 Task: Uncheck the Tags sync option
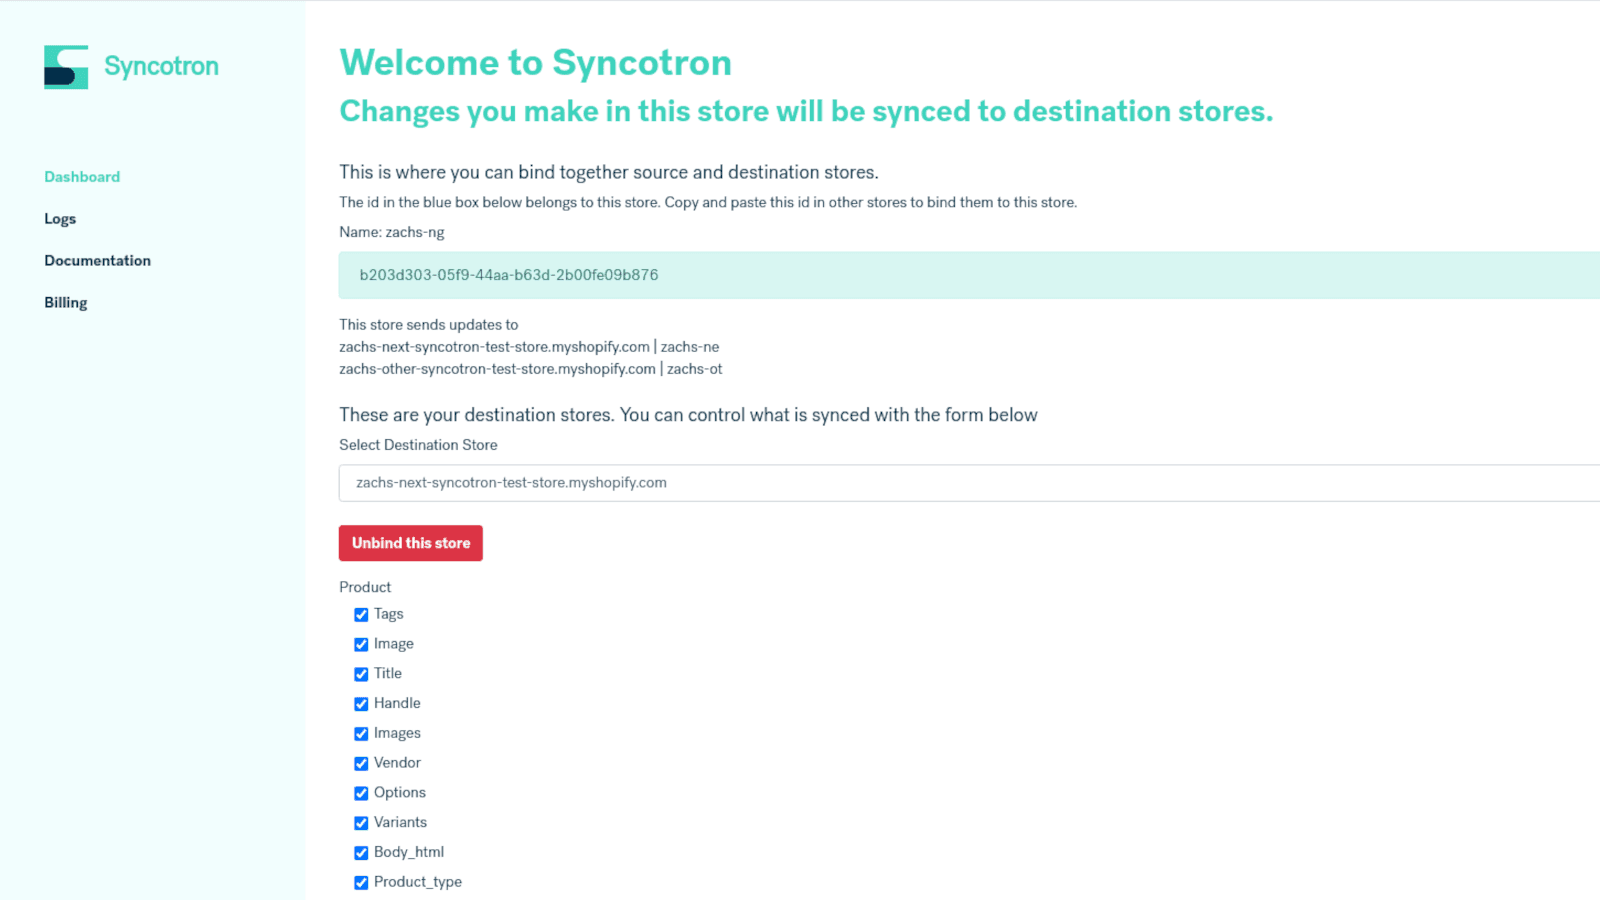click(361, 614)
